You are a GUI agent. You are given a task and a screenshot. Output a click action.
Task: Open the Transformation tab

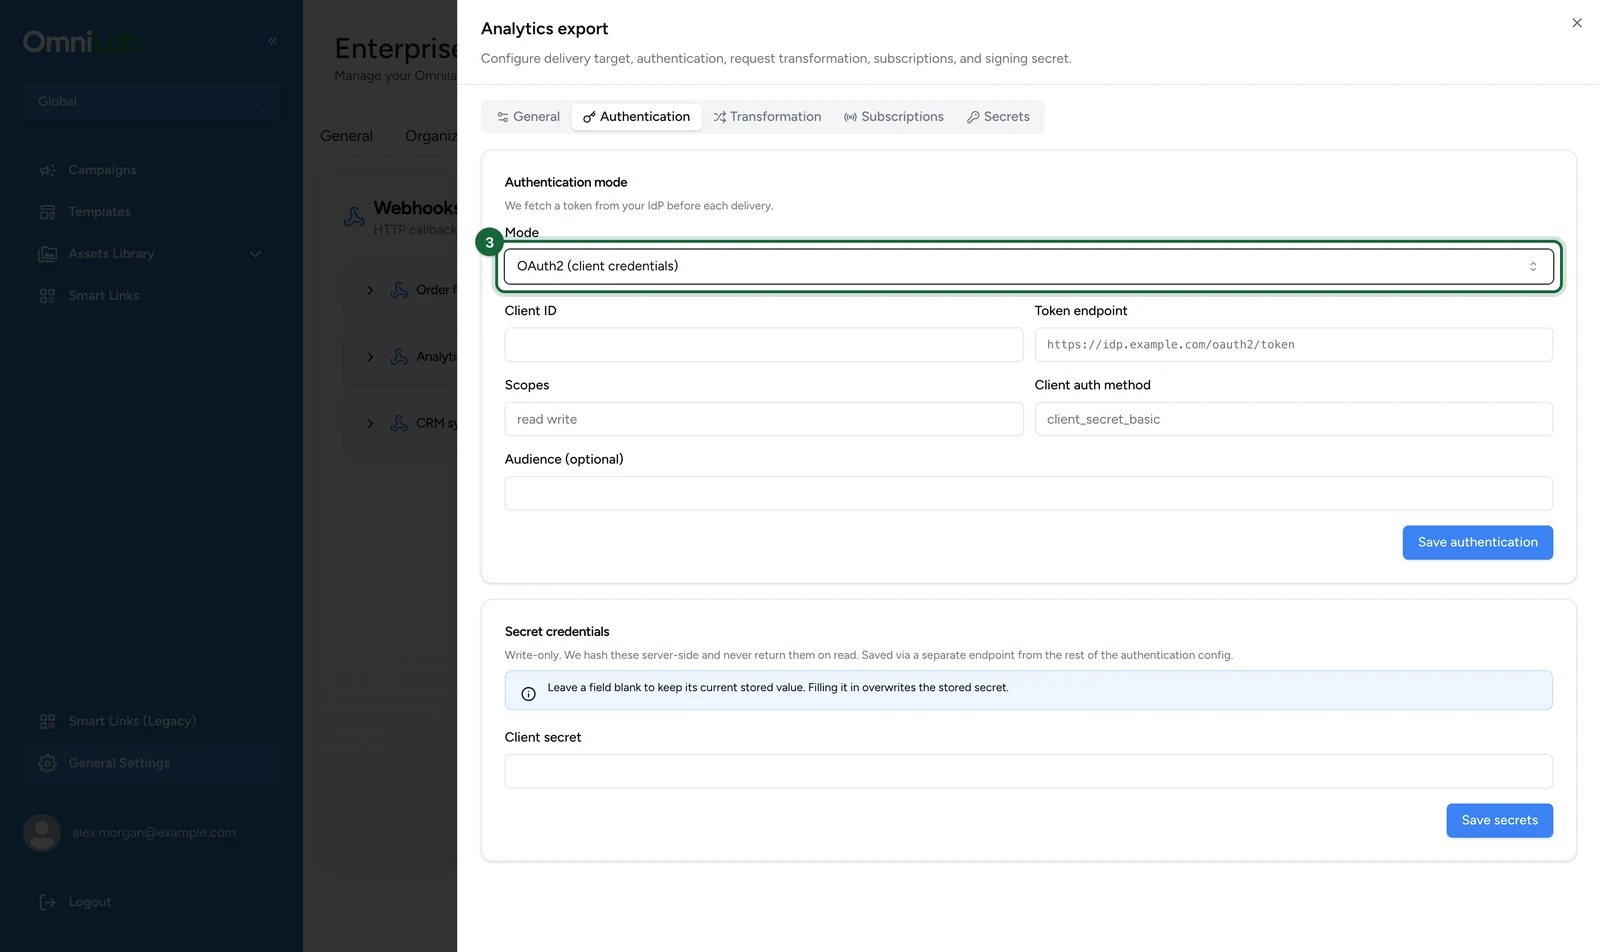coord(767,117)
